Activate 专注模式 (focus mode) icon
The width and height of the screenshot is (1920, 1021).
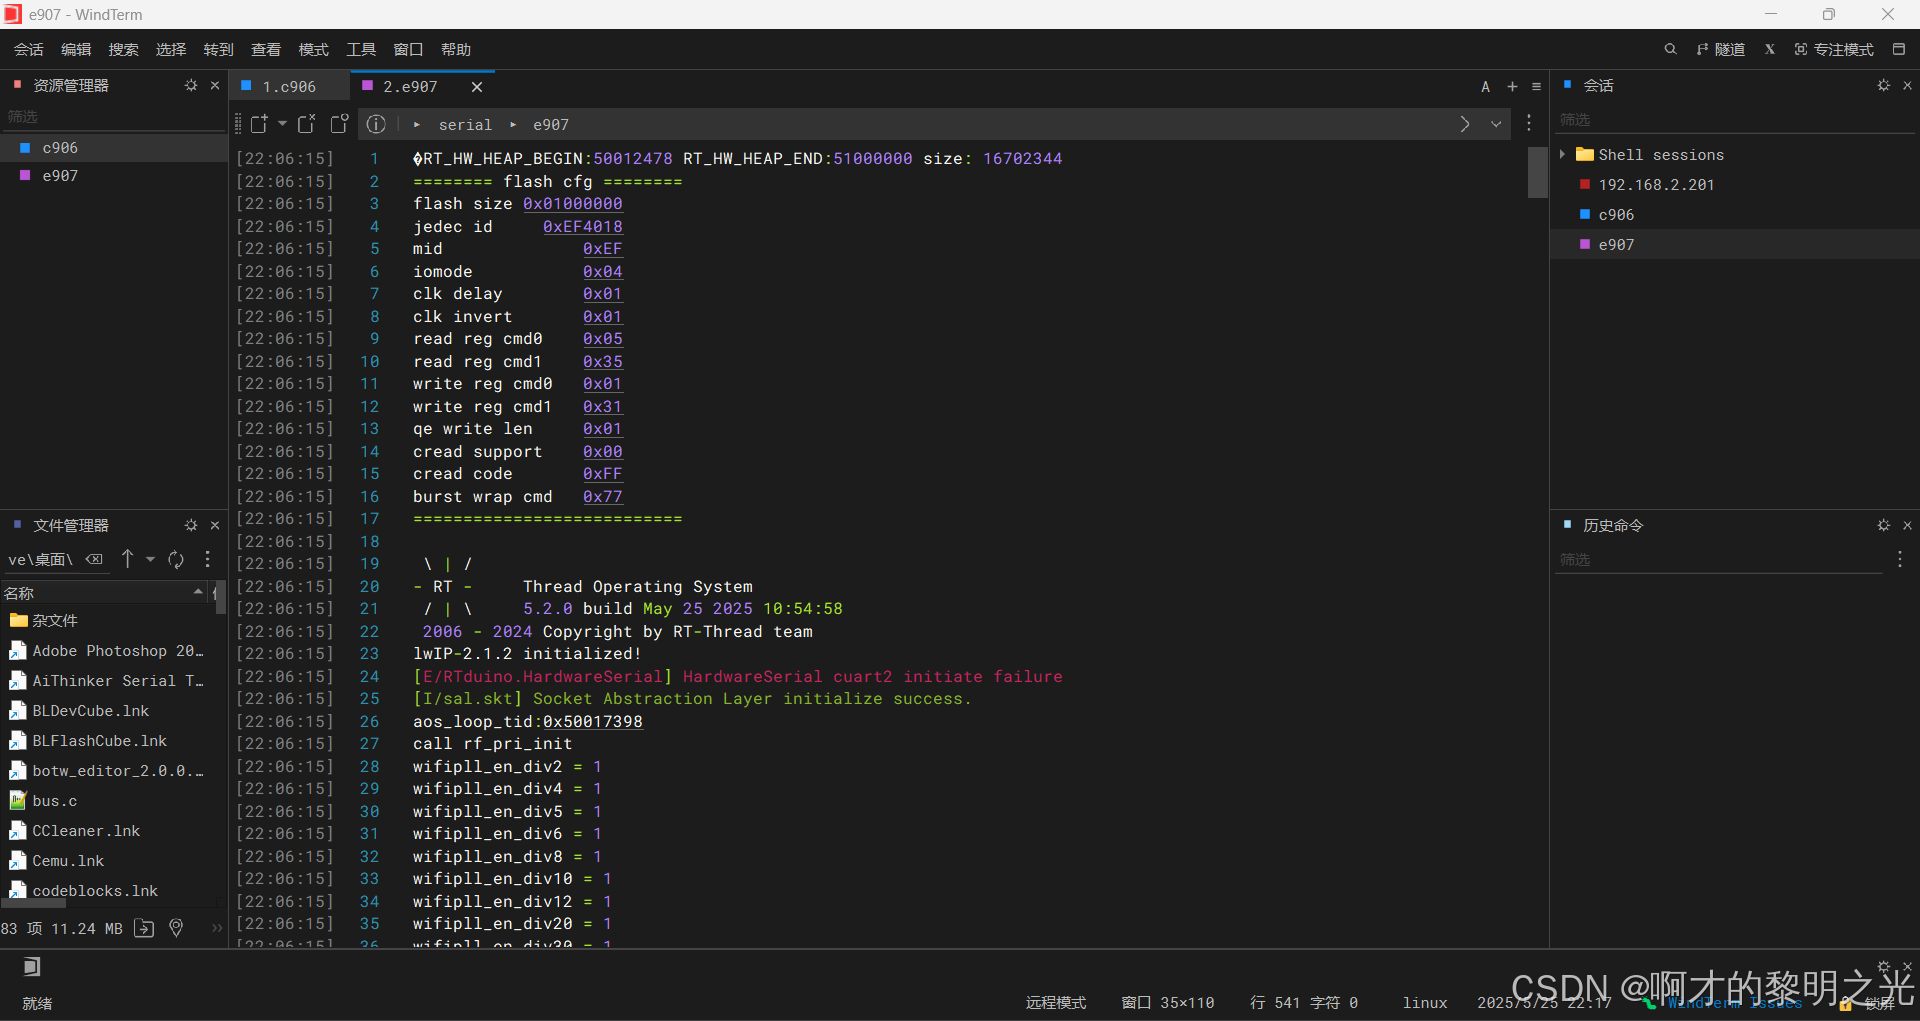(1800, 48)
